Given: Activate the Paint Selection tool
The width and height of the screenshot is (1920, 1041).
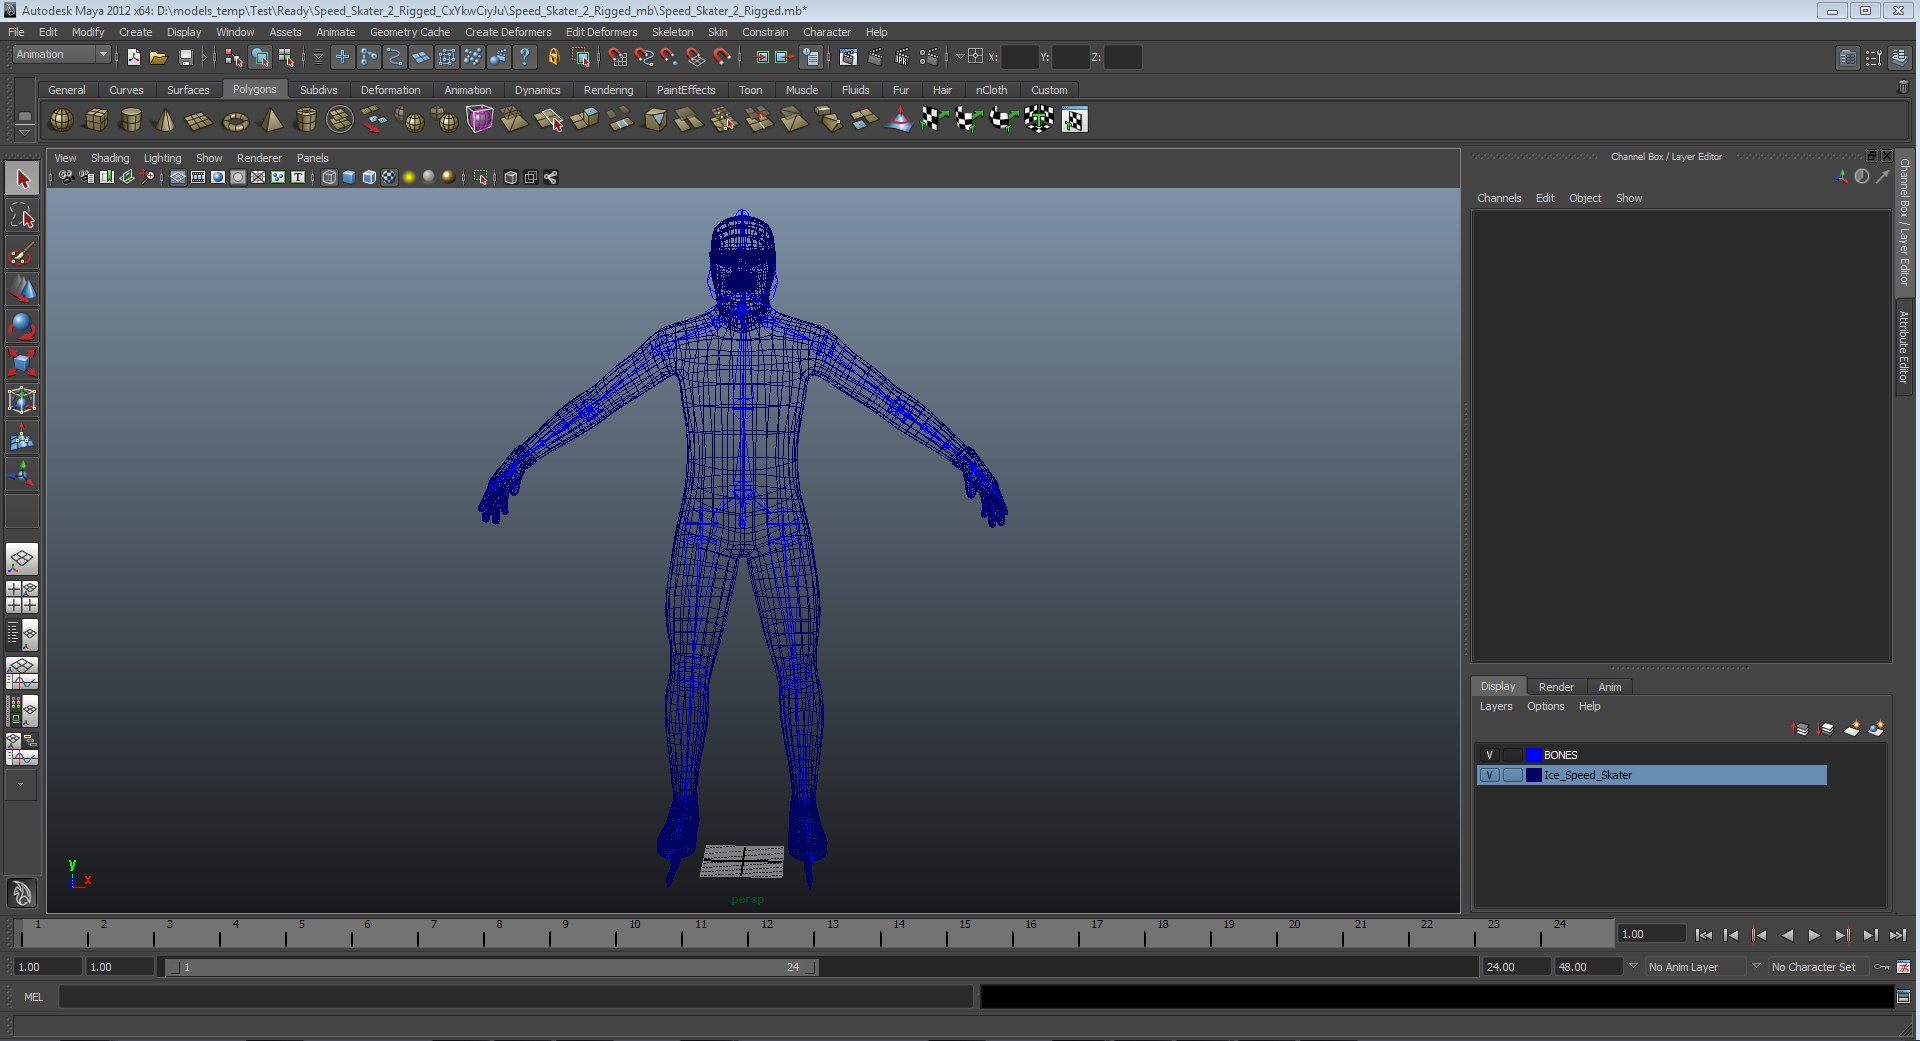Looking at the screenshot, I should (22, 253).
